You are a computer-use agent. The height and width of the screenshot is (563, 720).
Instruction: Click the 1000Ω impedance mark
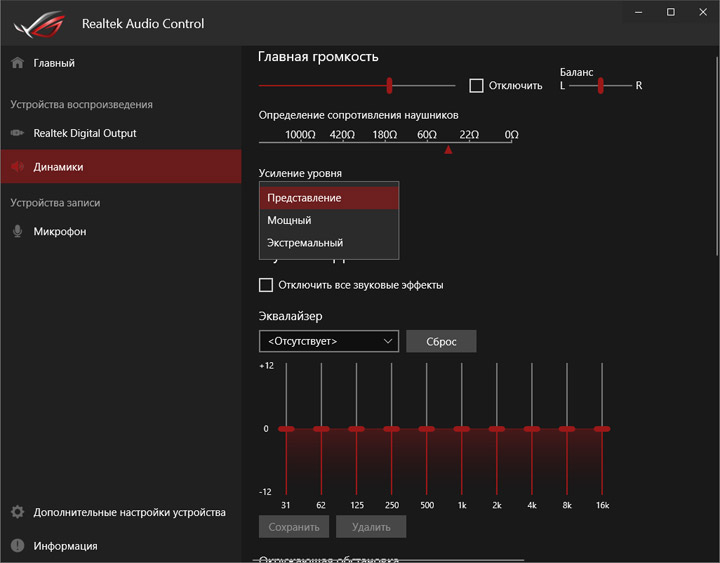point(300,135)
